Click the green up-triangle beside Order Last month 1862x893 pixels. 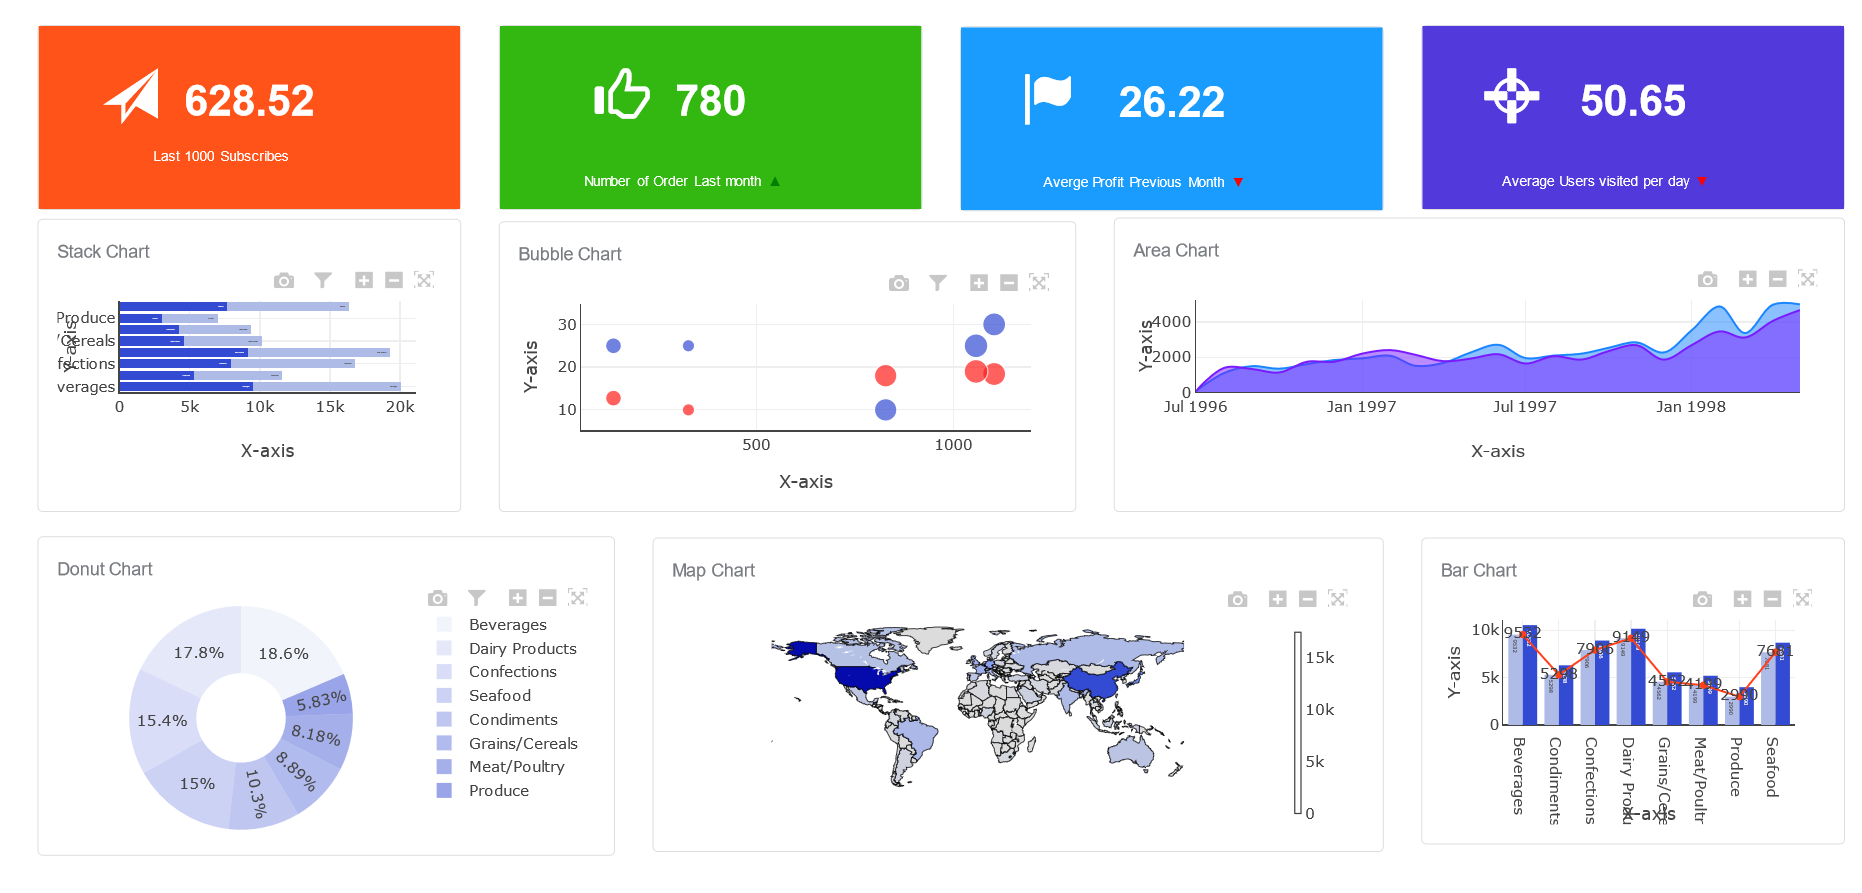(775, 182)
